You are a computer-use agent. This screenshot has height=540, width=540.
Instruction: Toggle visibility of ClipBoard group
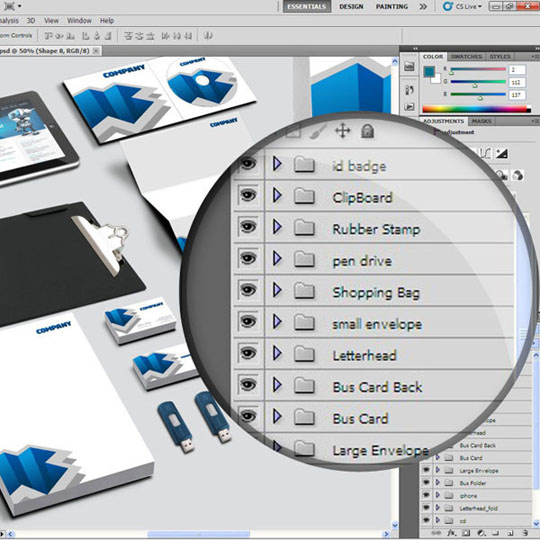[x=248, y=196]
